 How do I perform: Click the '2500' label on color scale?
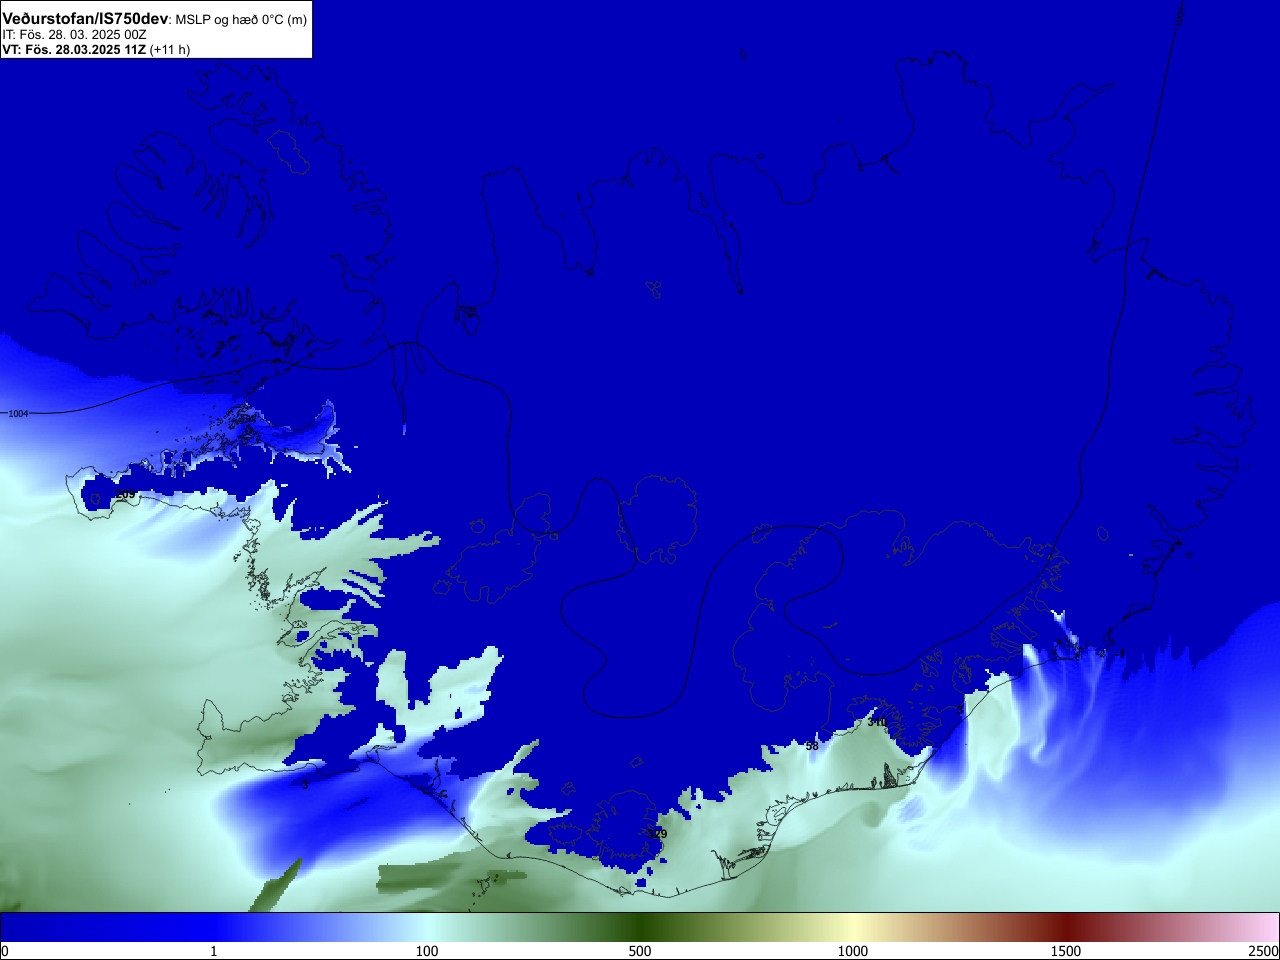click(1264, 951)
